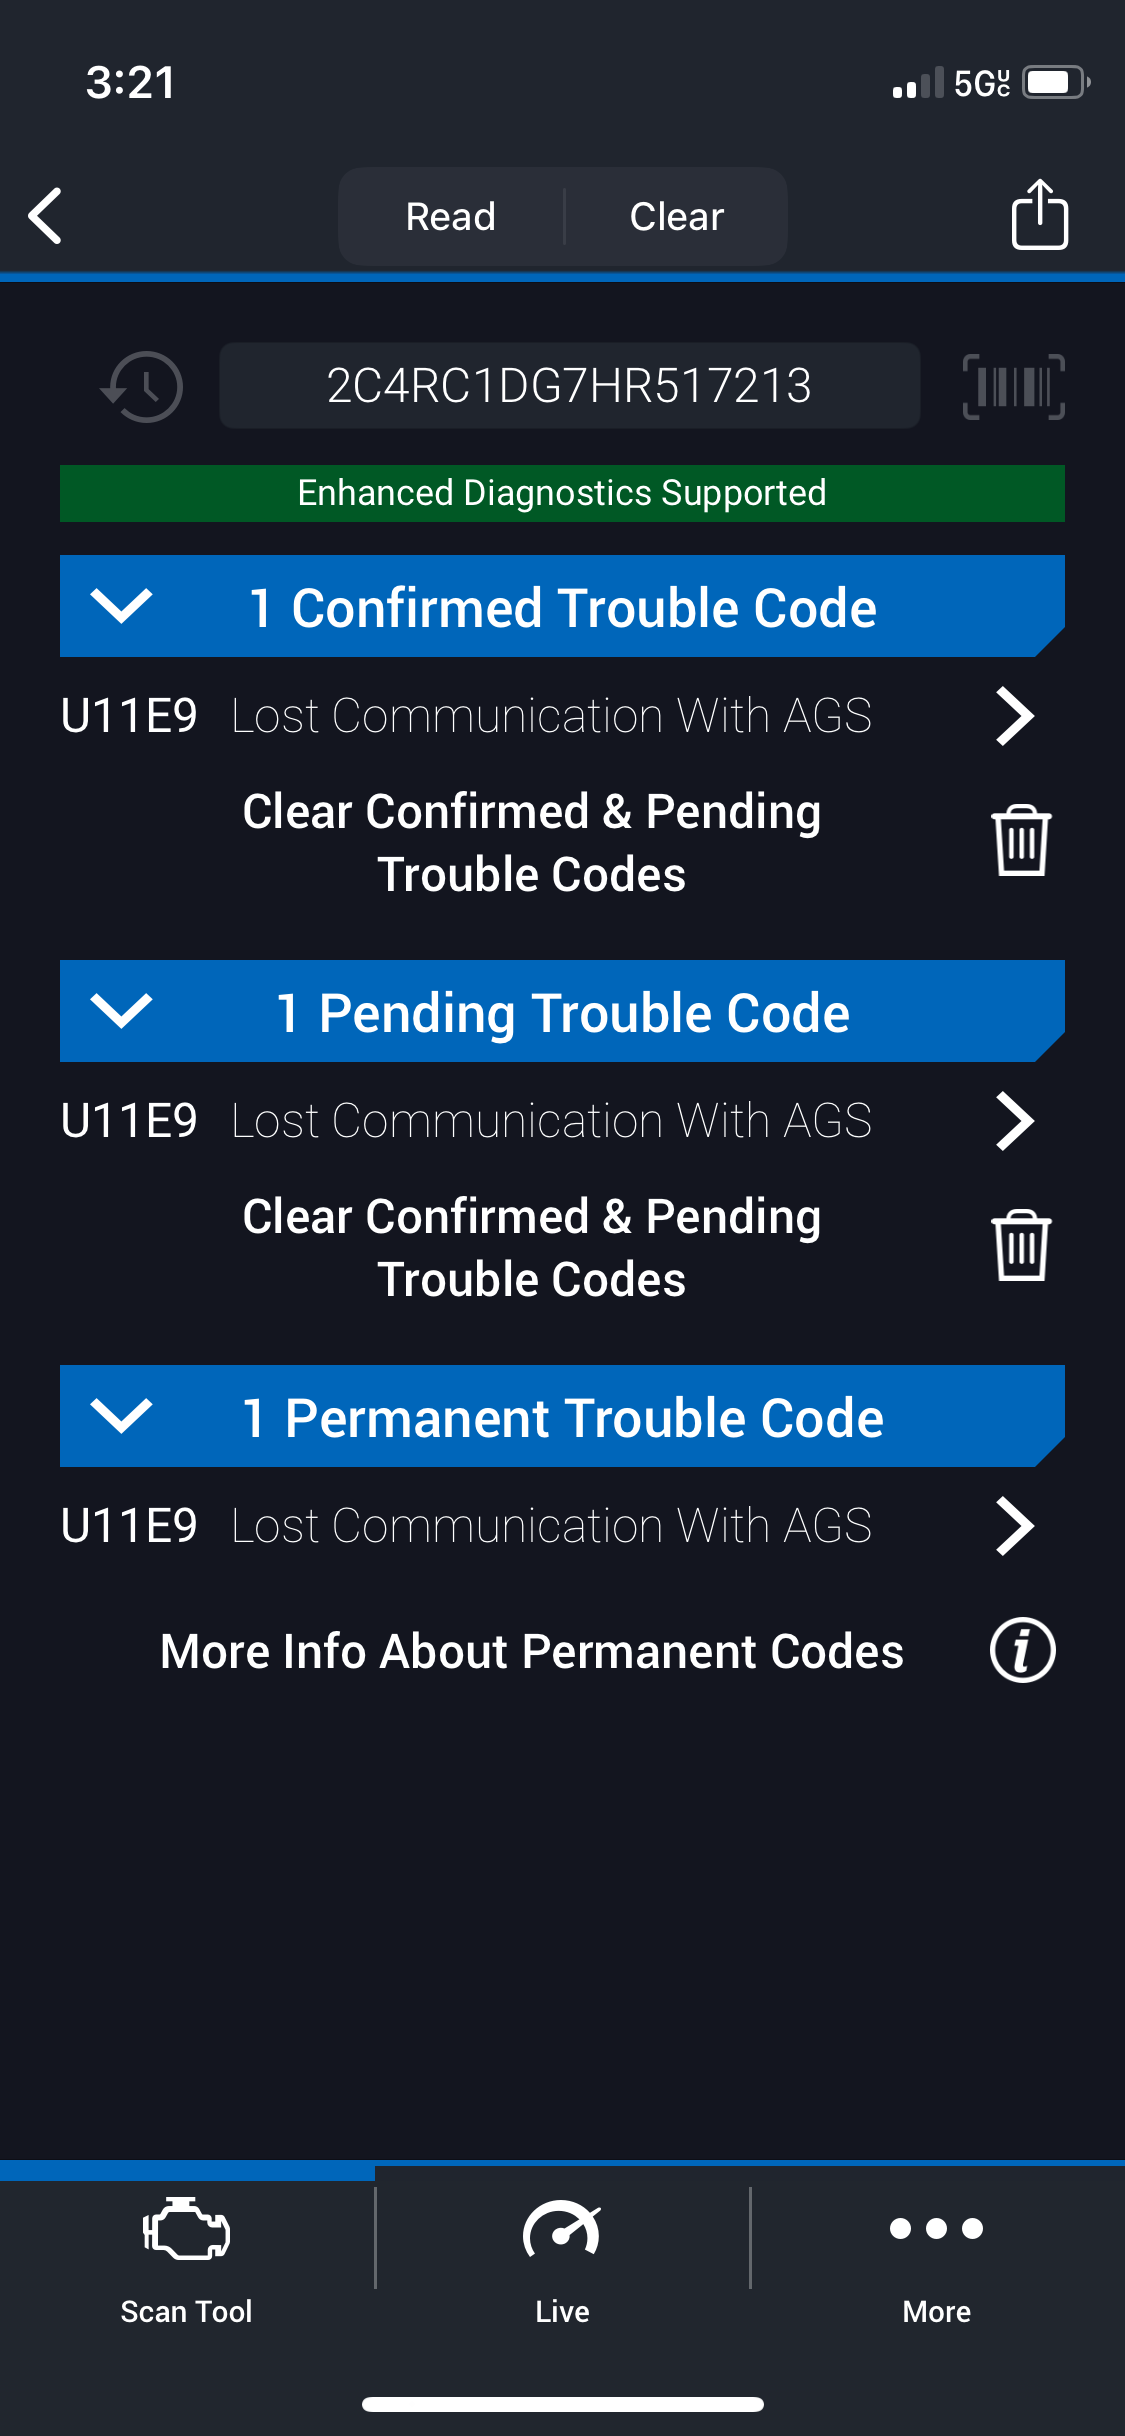Tap the VIN number field

(569, 386)
